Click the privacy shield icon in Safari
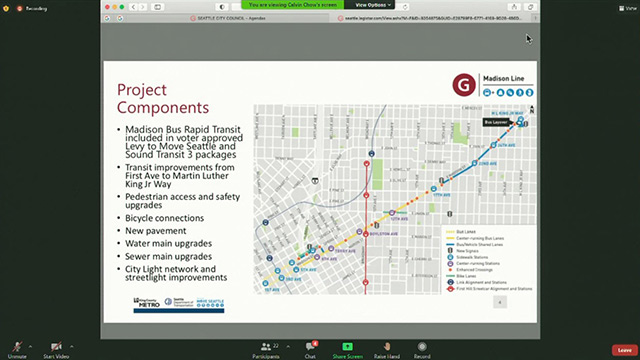Viewport: 640px width, 360px height. point(222,7)
